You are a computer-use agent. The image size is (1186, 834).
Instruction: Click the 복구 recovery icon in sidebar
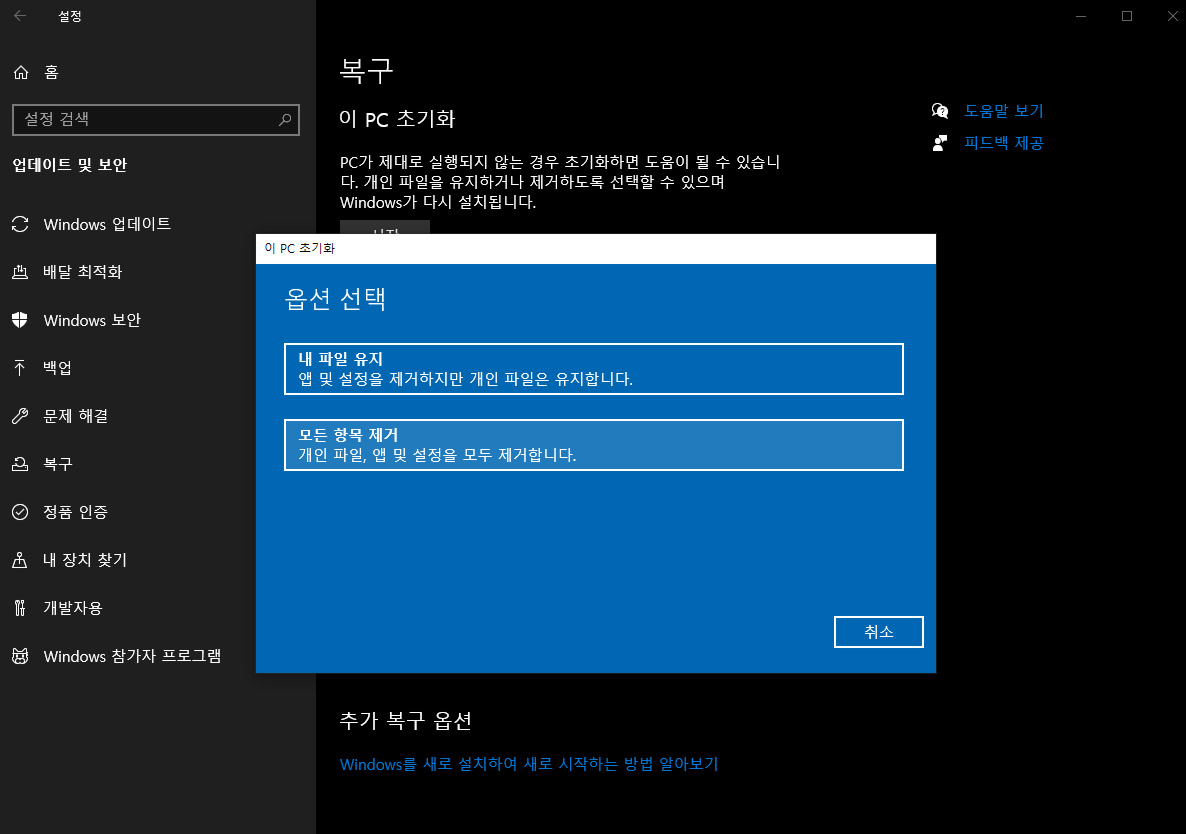tap(19, 464)
